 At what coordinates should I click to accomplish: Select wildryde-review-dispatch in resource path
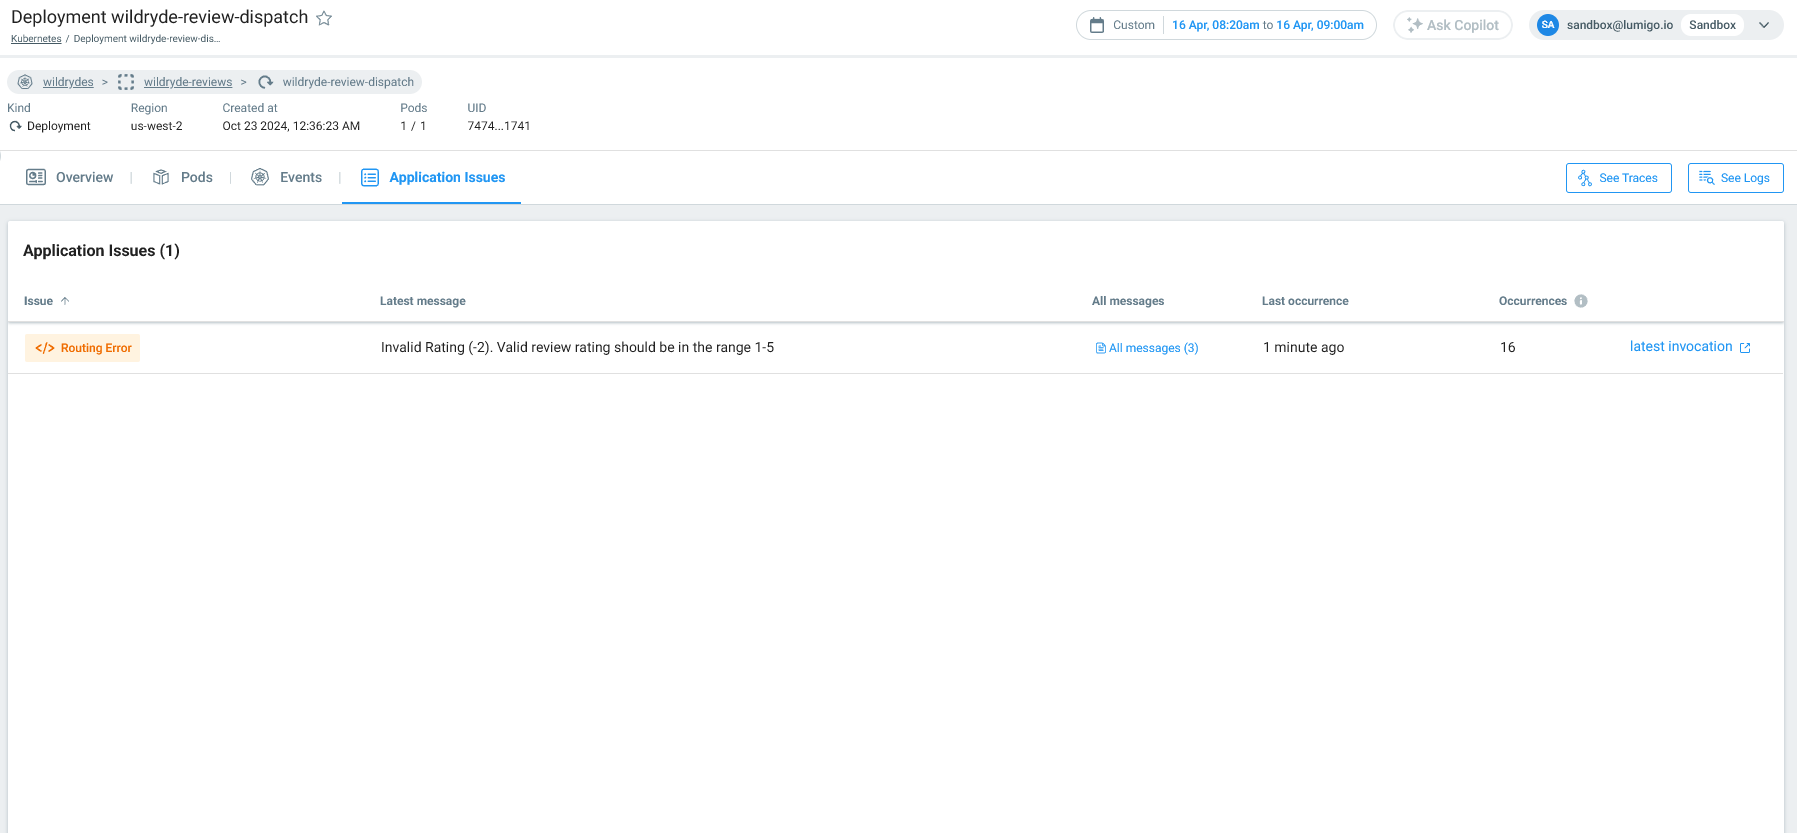(x=348, y=82)
